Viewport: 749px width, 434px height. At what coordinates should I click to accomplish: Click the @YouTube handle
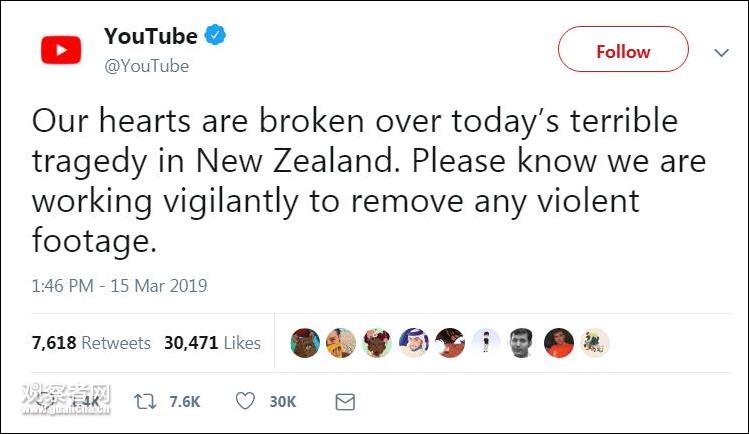click(146, 66)
